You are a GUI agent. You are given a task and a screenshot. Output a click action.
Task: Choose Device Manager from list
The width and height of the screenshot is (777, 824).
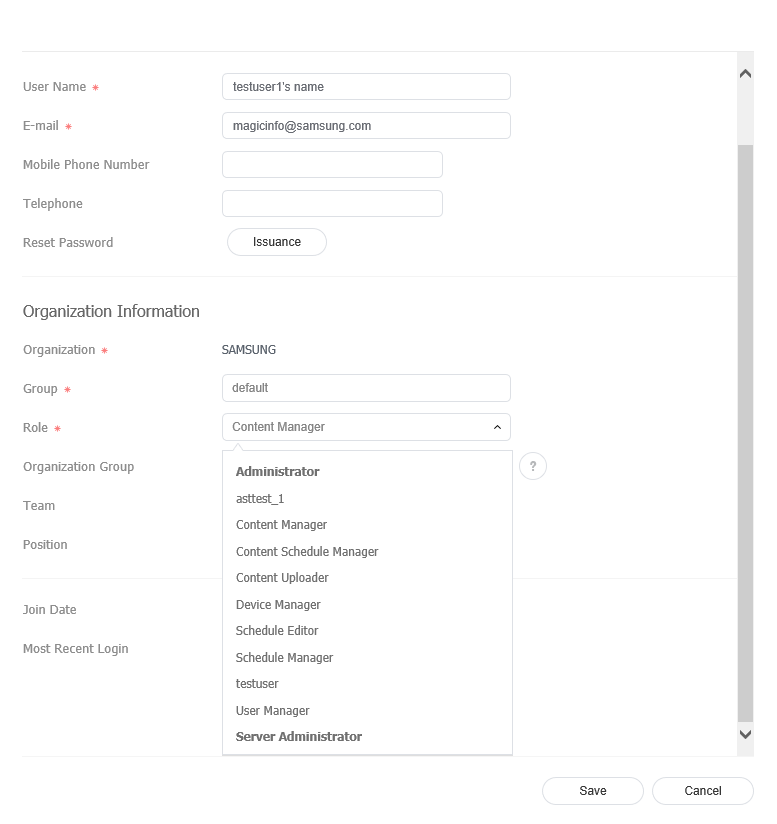pyautogui.click(x=278, y=605)
